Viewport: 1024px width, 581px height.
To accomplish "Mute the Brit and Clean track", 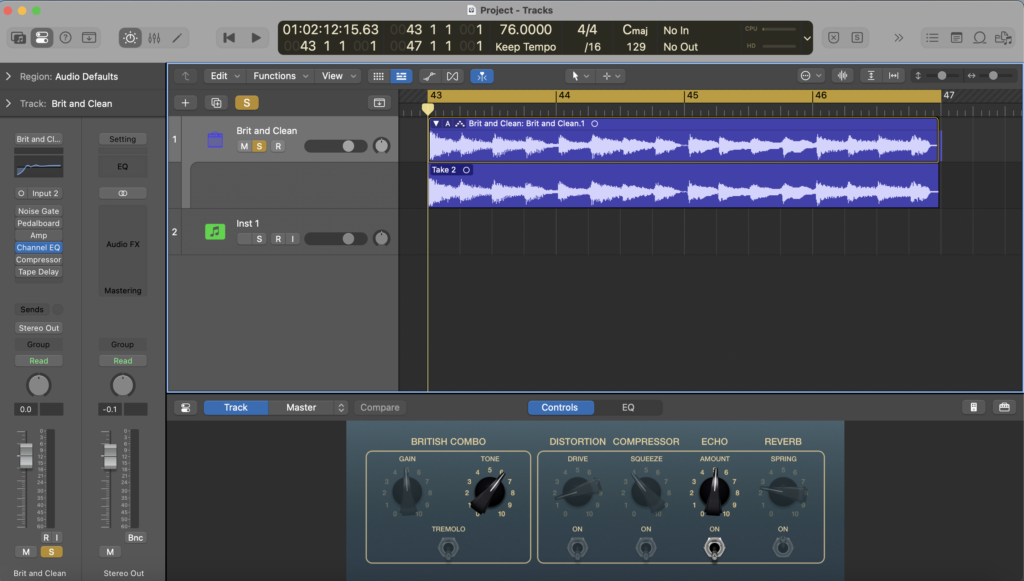I will click(244, 146).
